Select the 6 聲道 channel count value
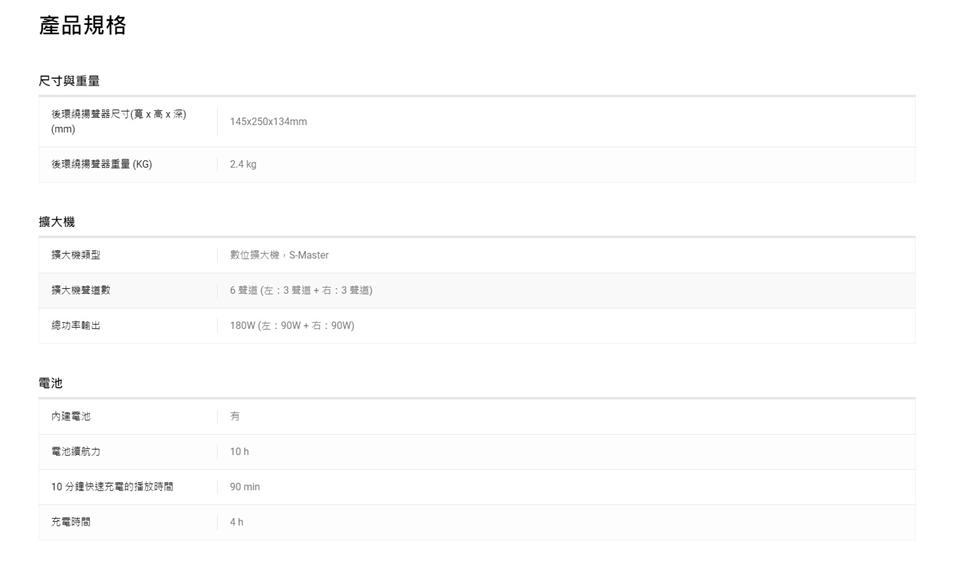 pos(301,290)
